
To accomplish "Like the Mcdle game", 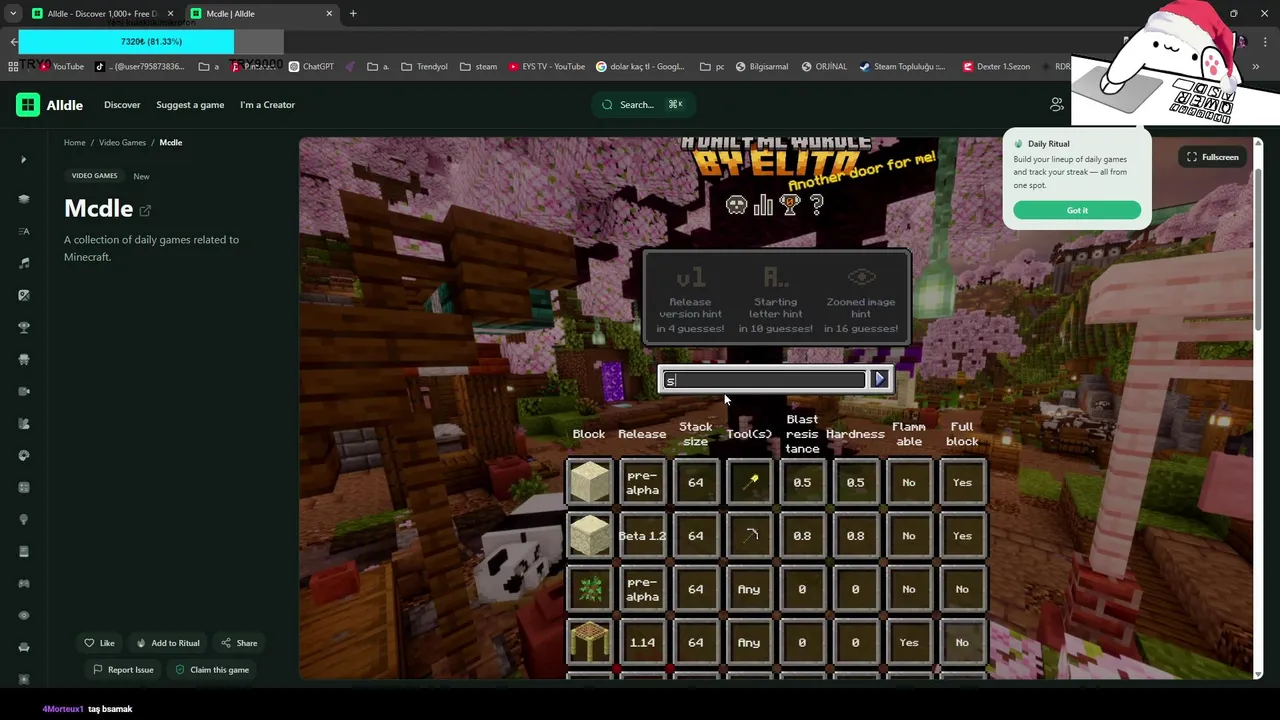I will pos(99,643).
